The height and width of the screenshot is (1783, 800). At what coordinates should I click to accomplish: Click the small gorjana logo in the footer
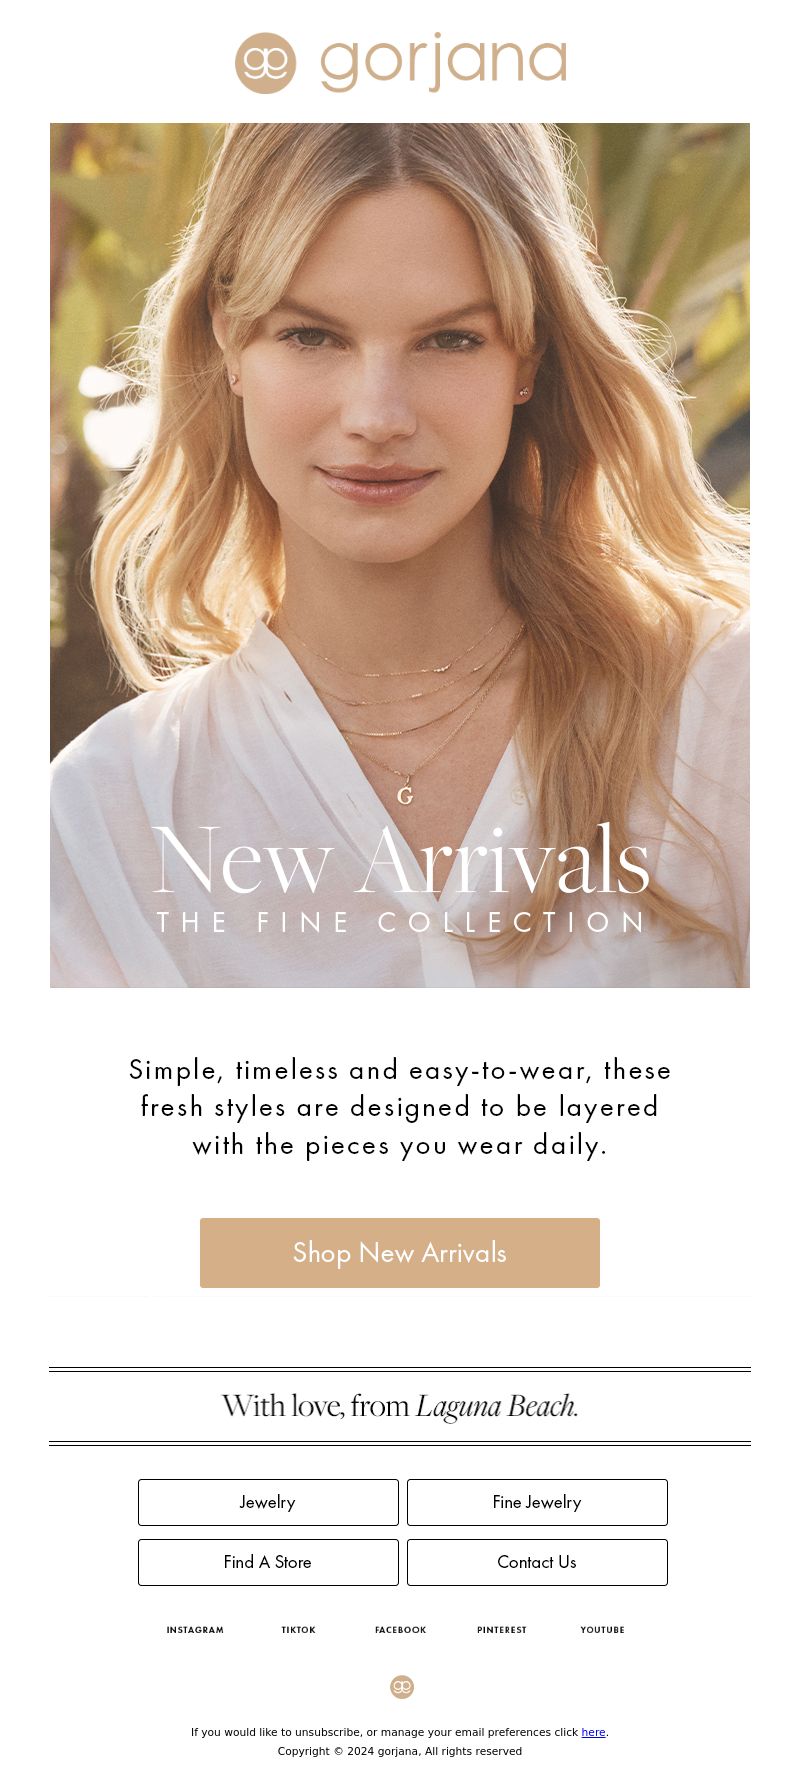402,1687
